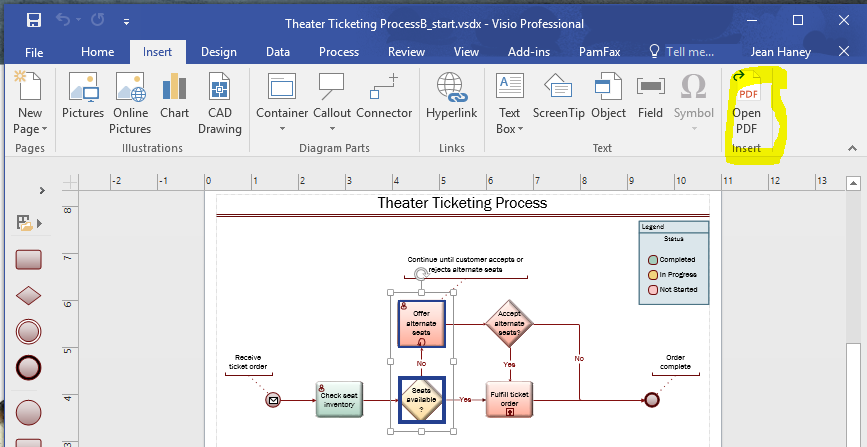Select the 'Seats available?' diamond shape
Viewport: 867px width, 447px height.
coord(421,399)
